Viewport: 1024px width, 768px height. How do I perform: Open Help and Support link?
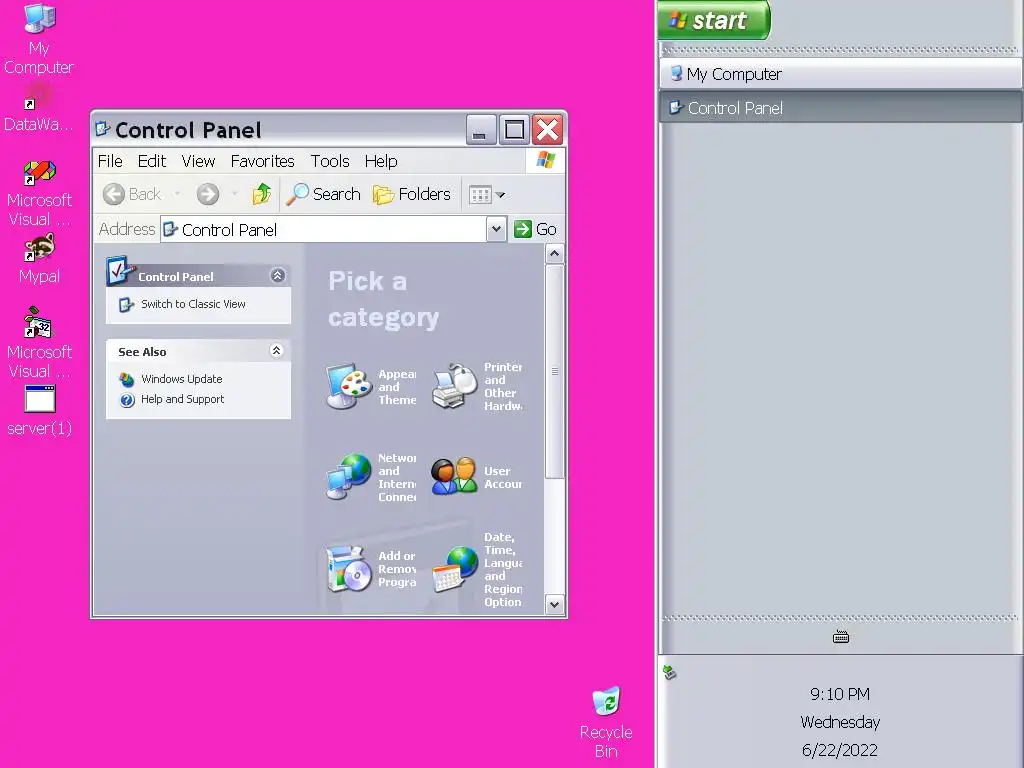click(x=182, y=399)
